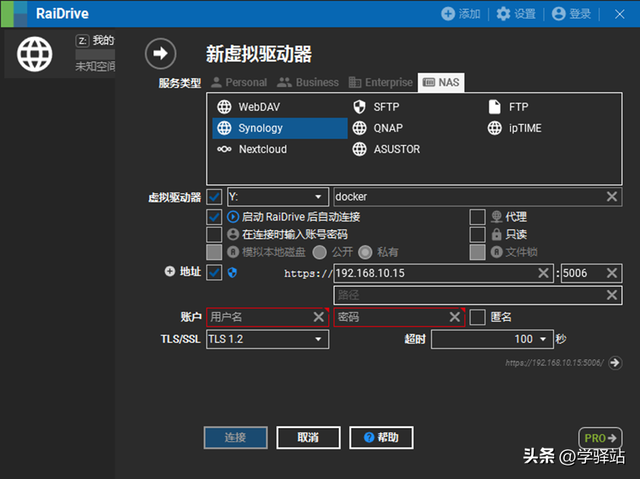Image resolution: width=640 pixels, height=479 pixels.
Task: Clear the docker drive name field
Action: 611,197
